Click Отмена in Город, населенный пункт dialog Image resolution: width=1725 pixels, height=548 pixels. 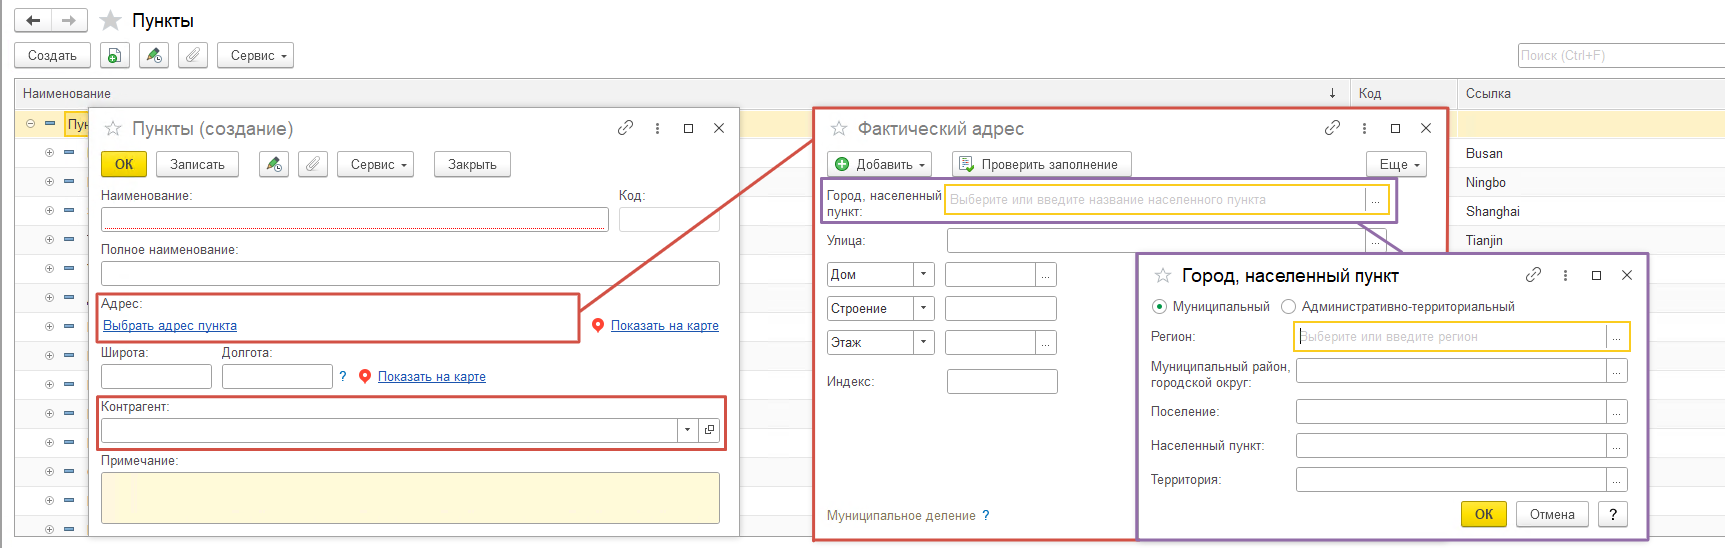tap(1552, 514)
